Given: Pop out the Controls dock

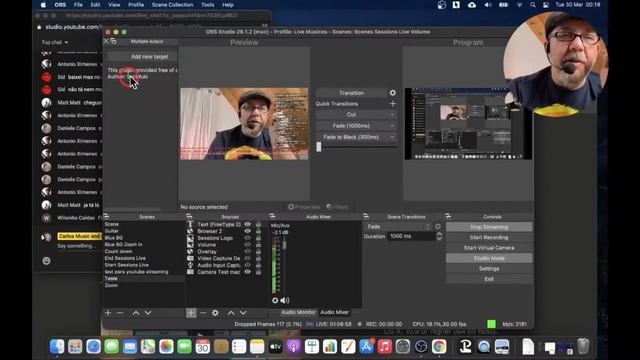Looking at the screenshot, I should tap(448, 216).
